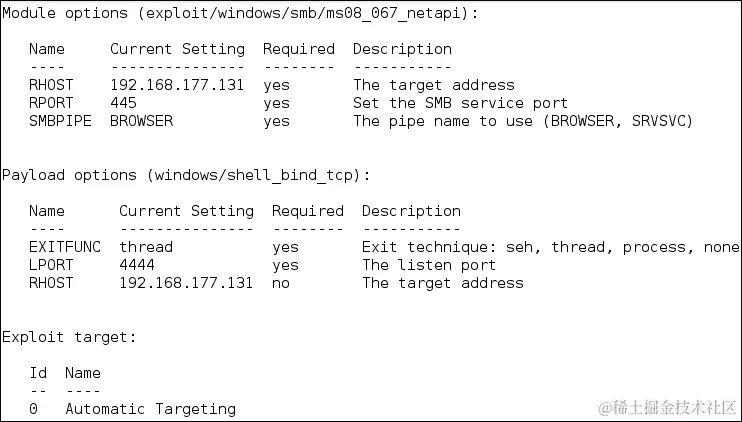This screenshot has height=422, width=742.
Task: Click the text 'Set the SMB service port'
Action: tap(460, 103)
